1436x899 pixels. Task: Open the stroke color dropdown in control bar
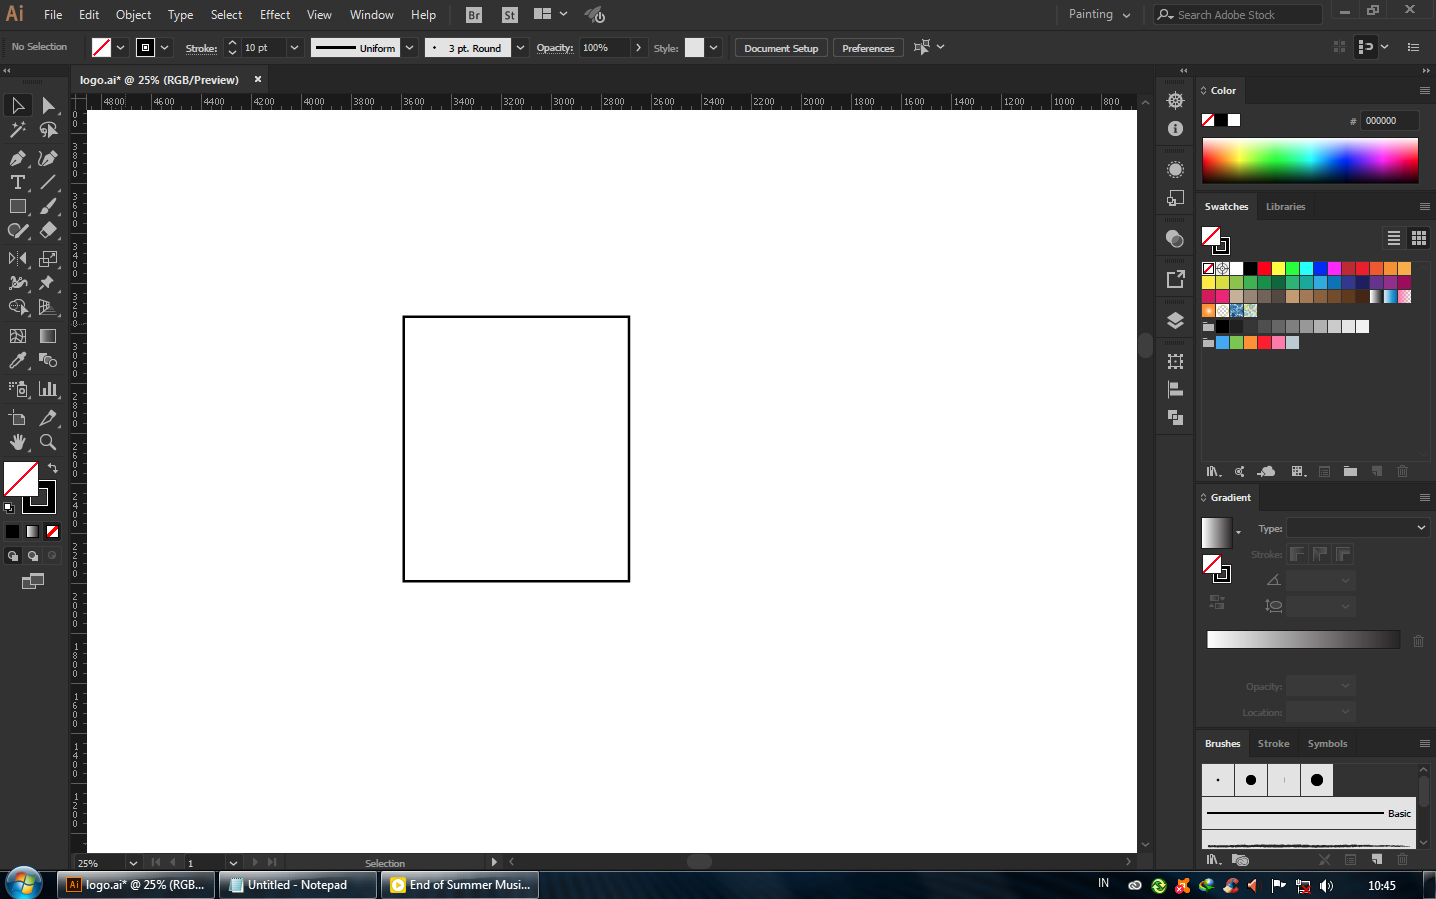(x=165, y=48)
